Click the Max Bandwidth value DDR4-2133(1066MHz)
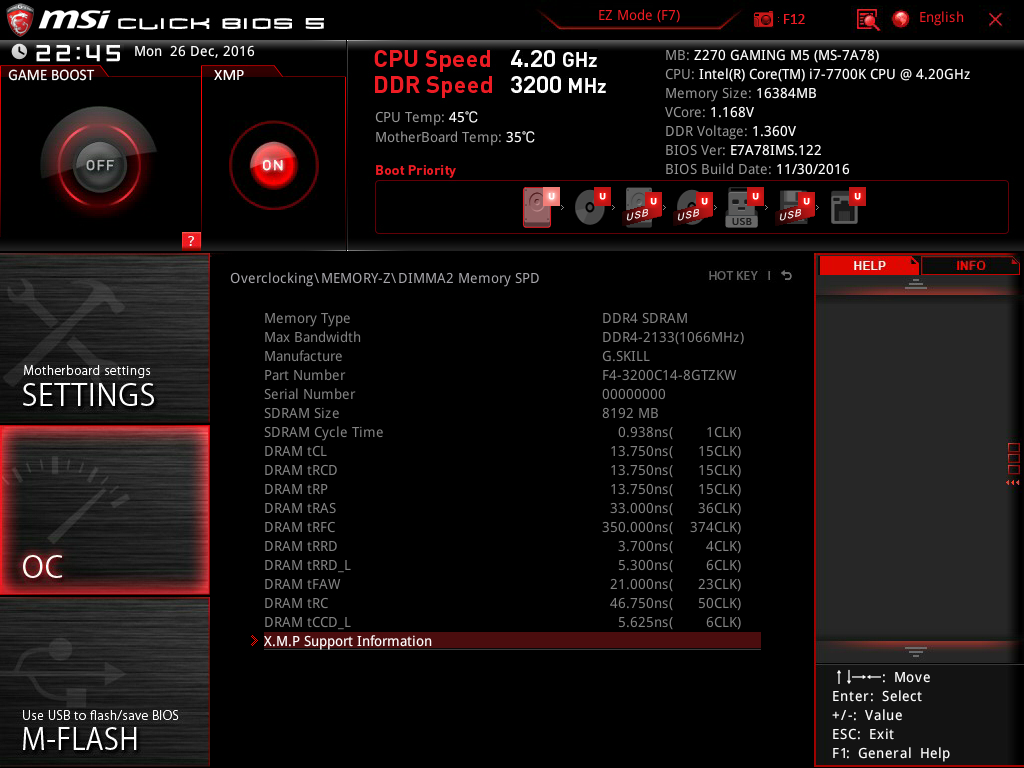 673,337
